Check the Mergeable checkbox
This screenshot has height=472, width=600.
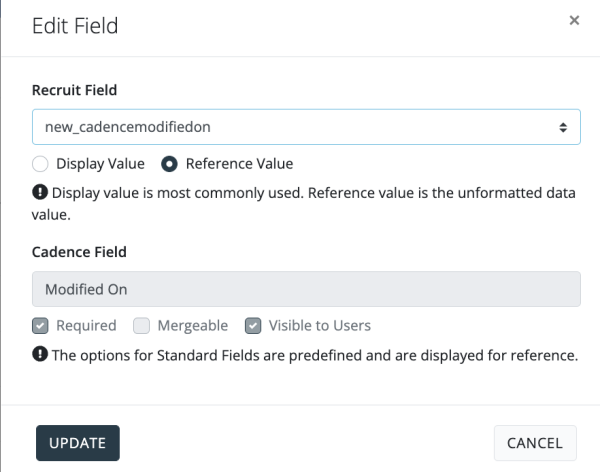(x=141, y=325)
